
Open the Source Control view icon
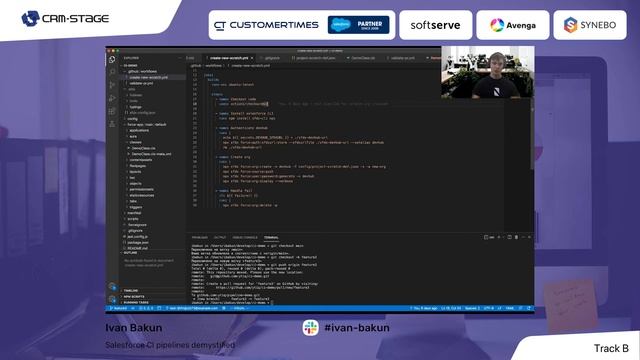(112, 85)
